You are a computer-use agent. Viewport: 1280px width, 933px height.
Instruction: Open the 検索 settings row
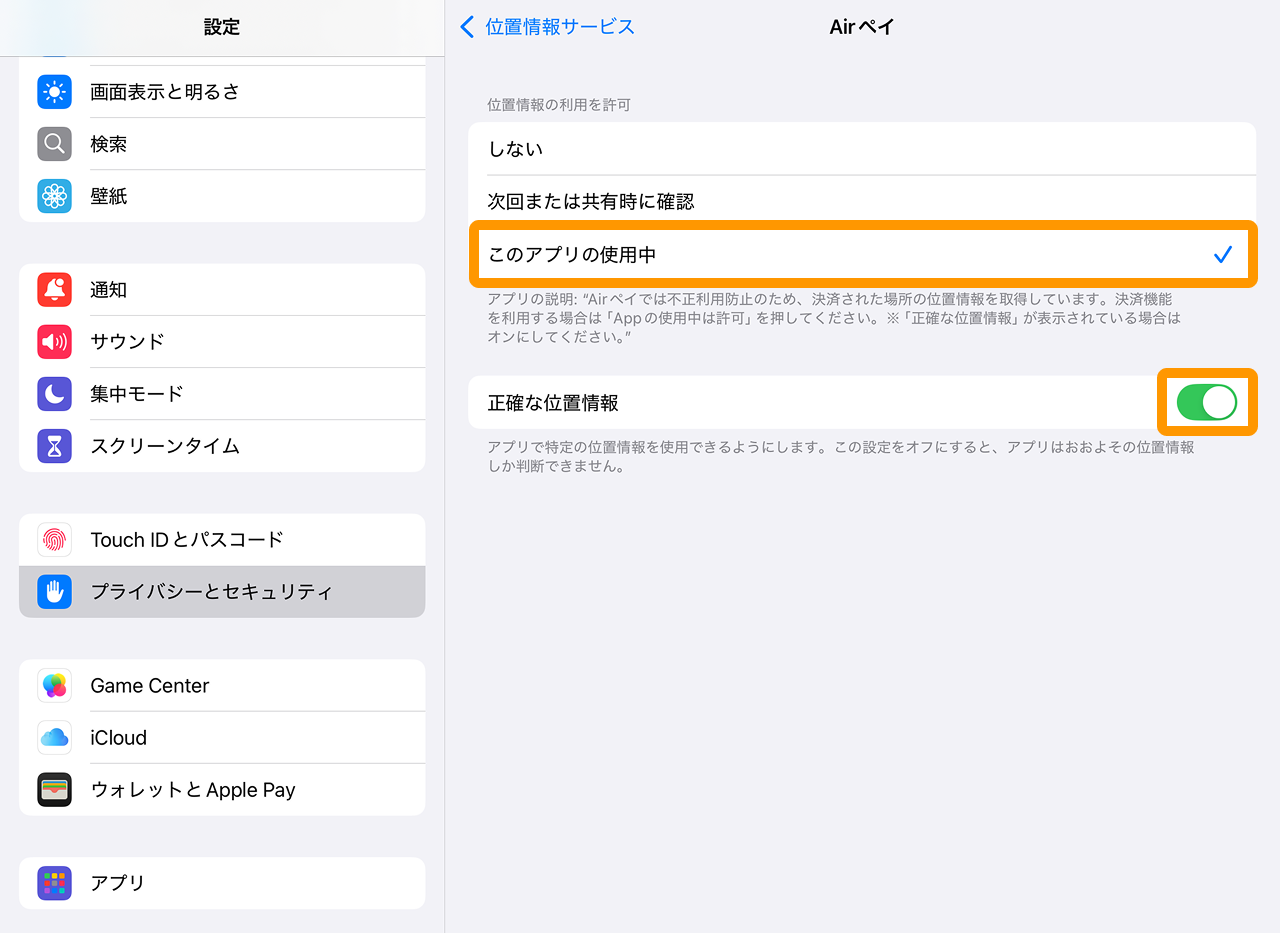[x=222, y=144]
